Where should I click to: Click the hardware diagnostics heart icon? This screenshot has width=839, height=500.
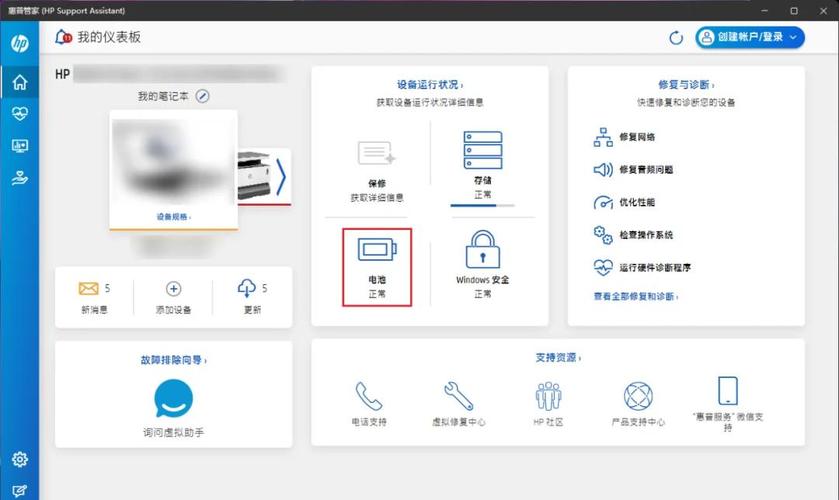pyautogui.click(x=603, y=267)
